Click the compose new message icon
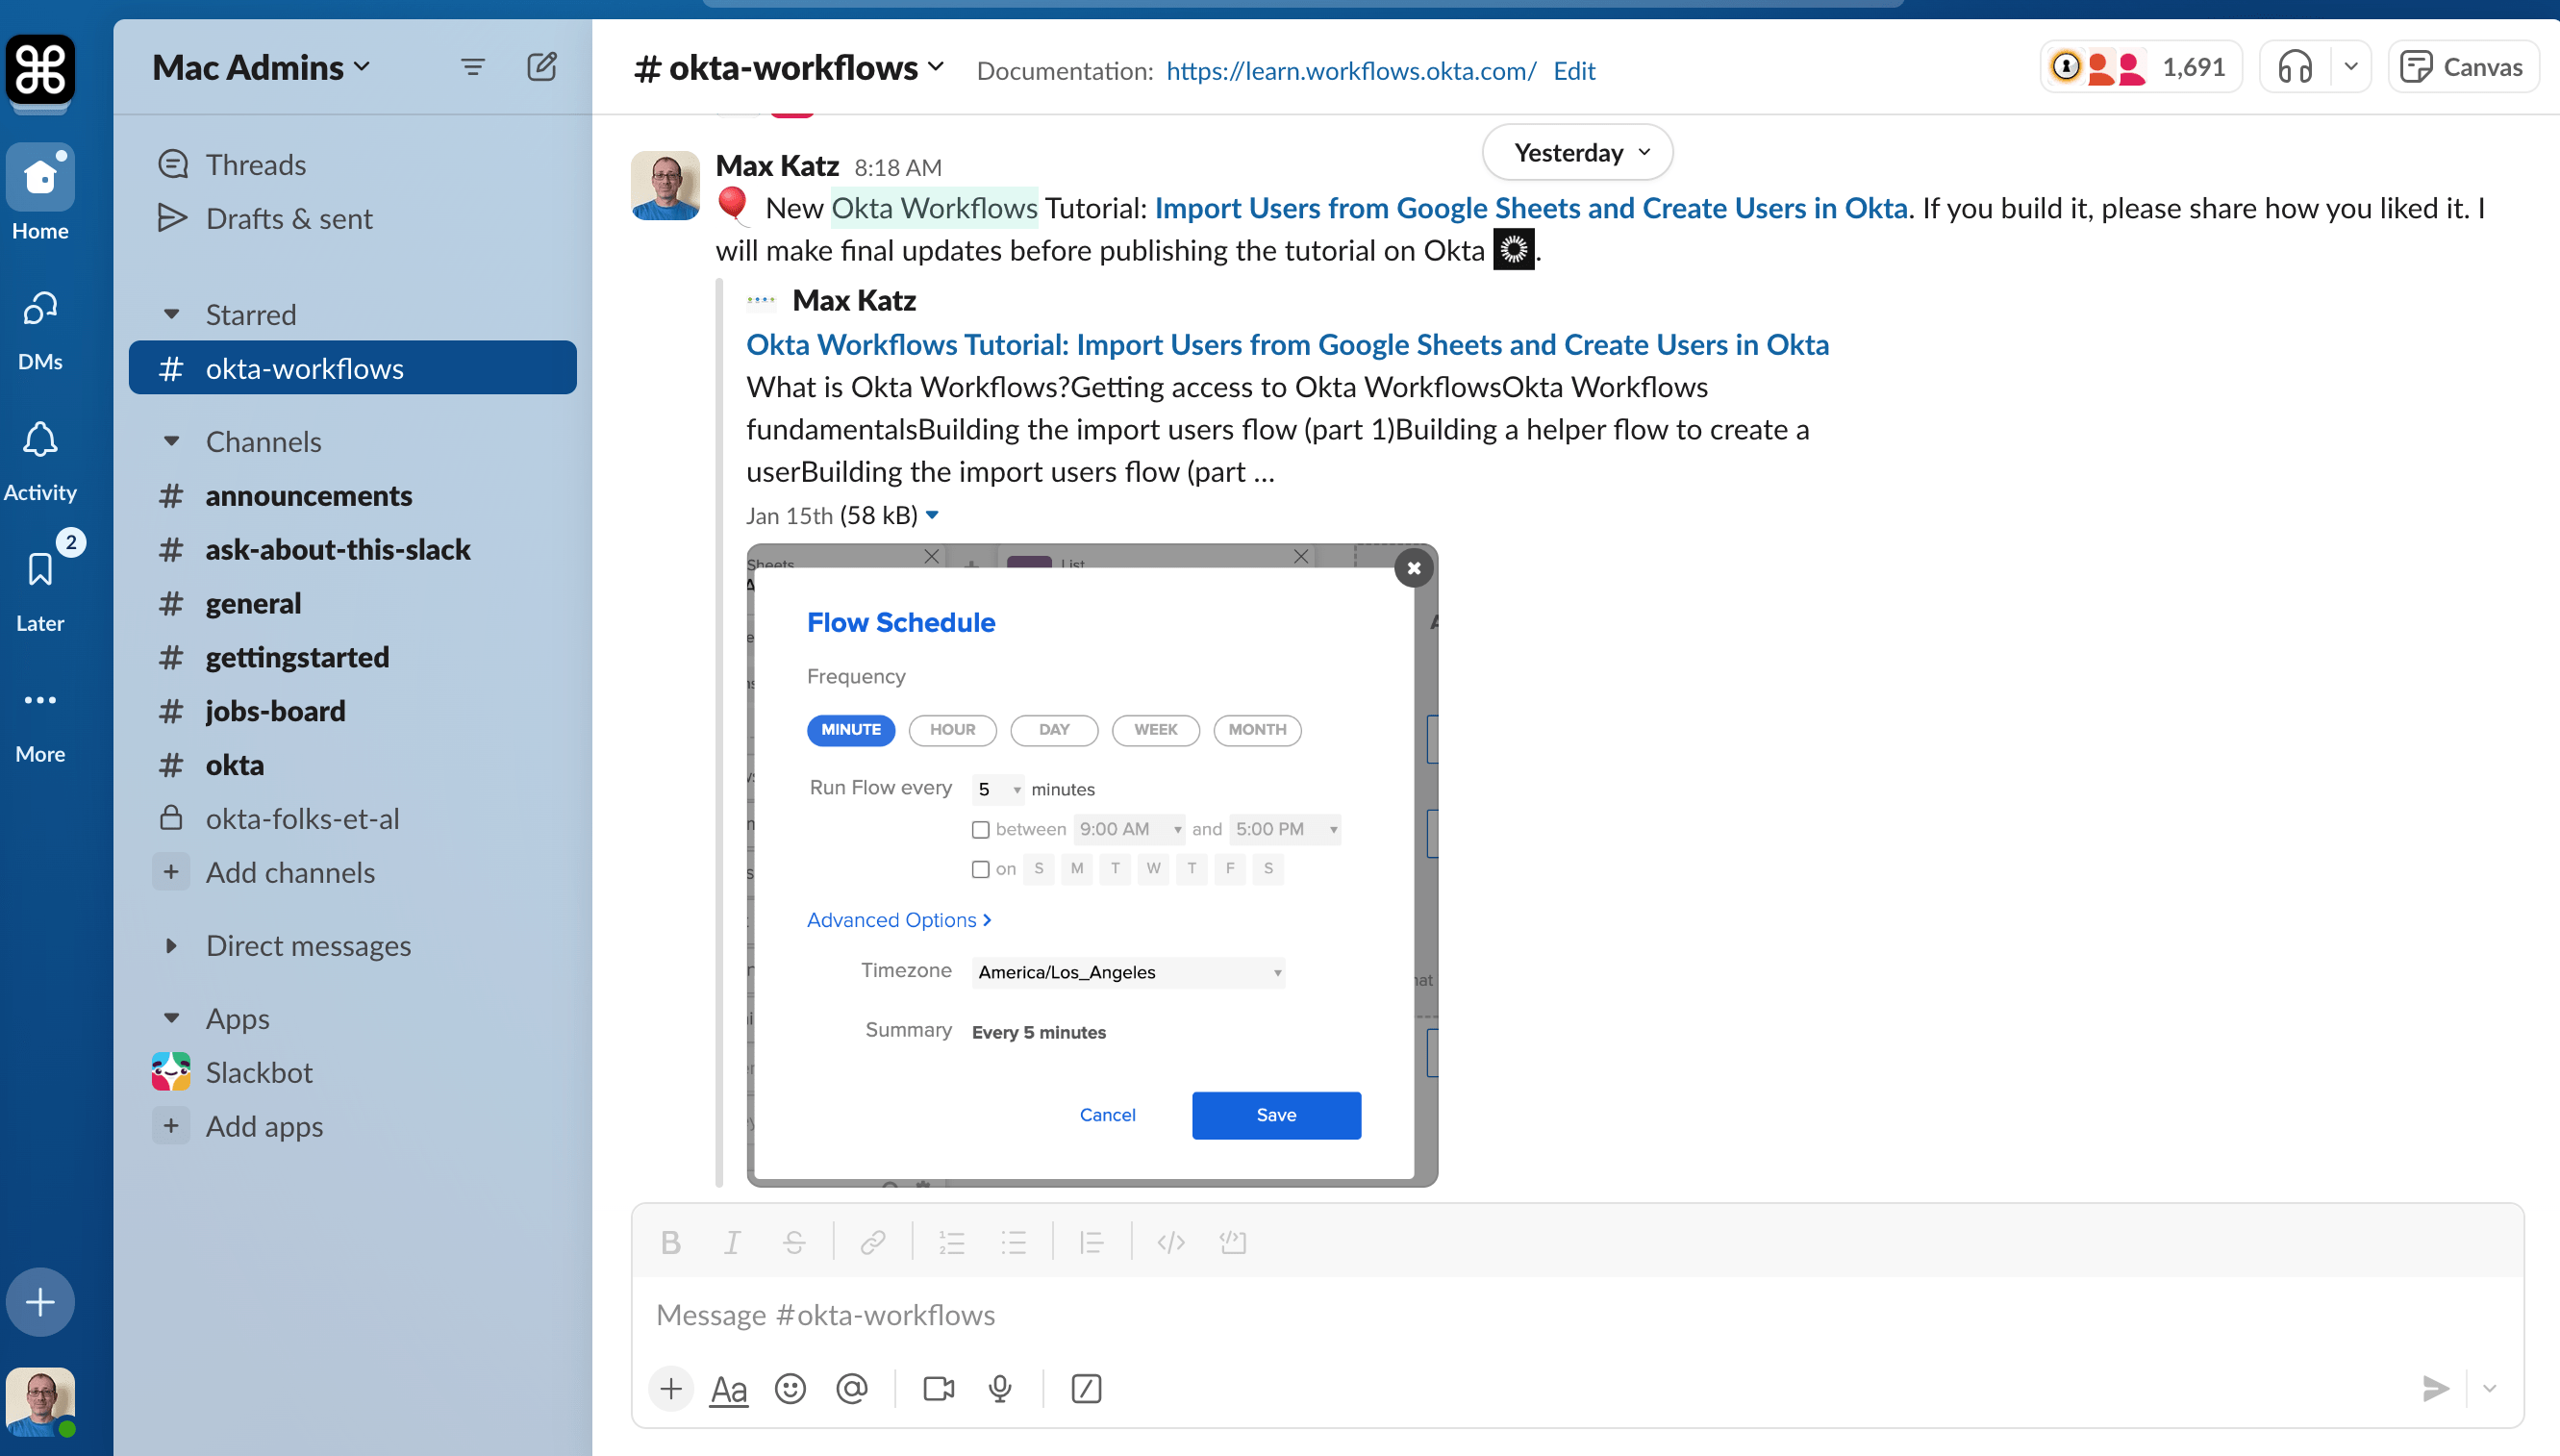Screen dimensions: 2560x1456 click(x=541, y=67)
